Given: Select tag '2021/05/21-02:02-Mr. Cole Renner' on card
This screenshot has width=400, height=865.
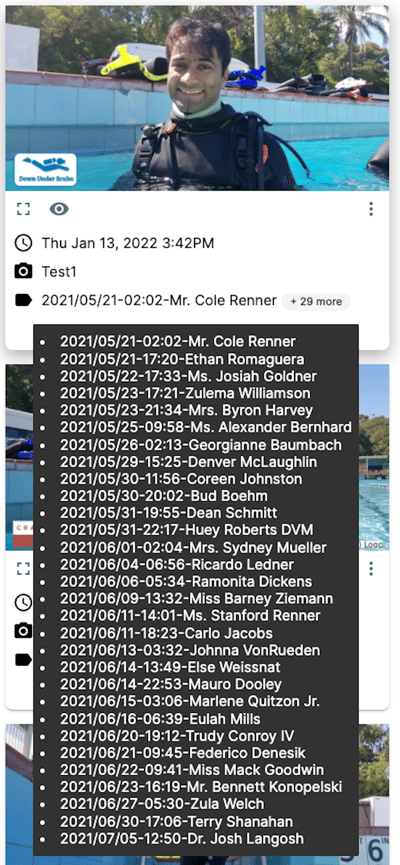Looking at the screenshot, I should coord(159,301).
